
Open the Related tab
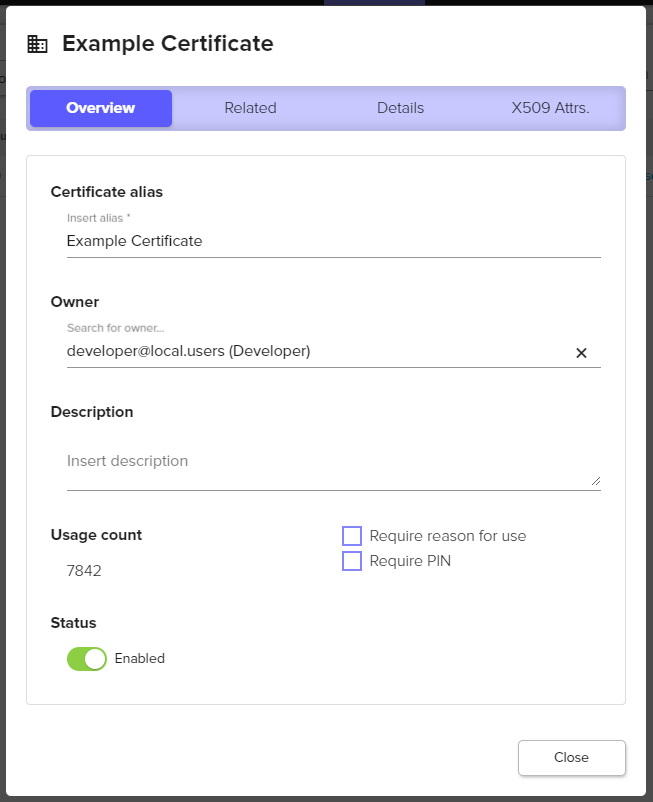(x=250, y=108)
